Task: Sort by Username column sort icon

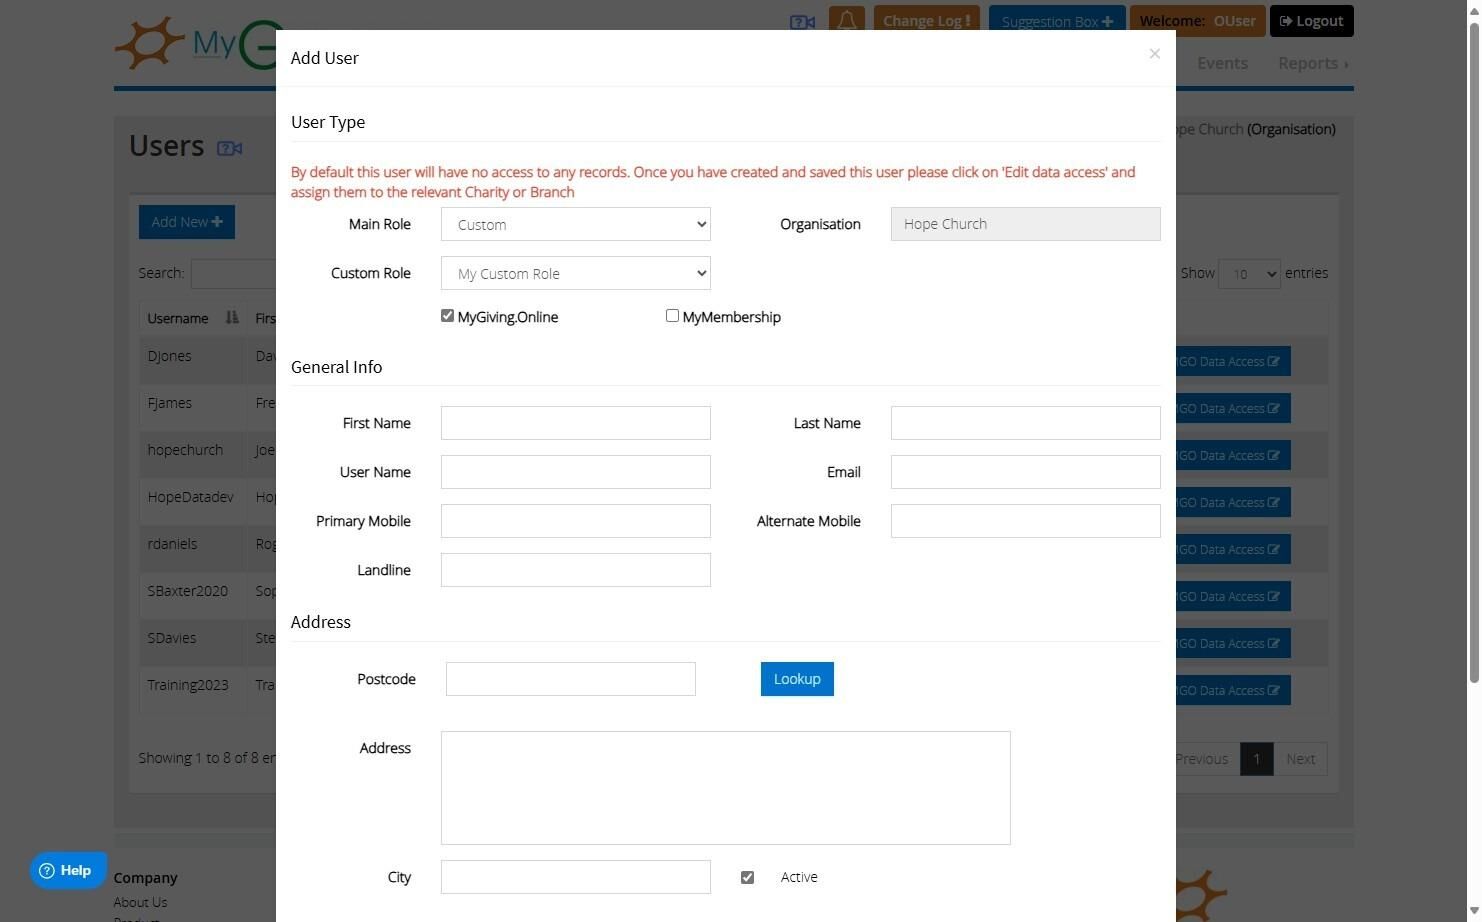Action: (x=232, y=317)
